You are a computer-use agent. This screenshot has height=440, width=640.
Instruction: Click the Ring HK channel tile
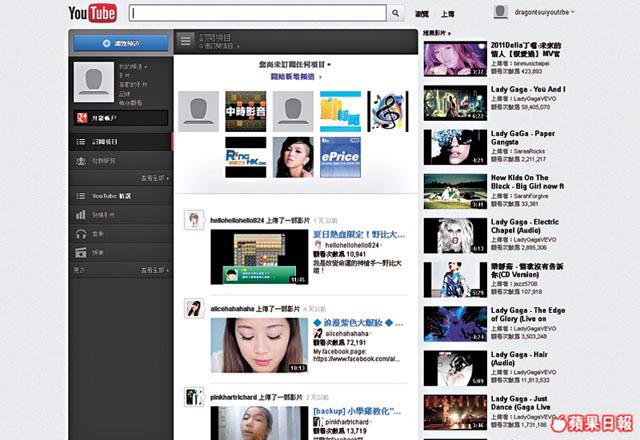(x=245, y=156)
